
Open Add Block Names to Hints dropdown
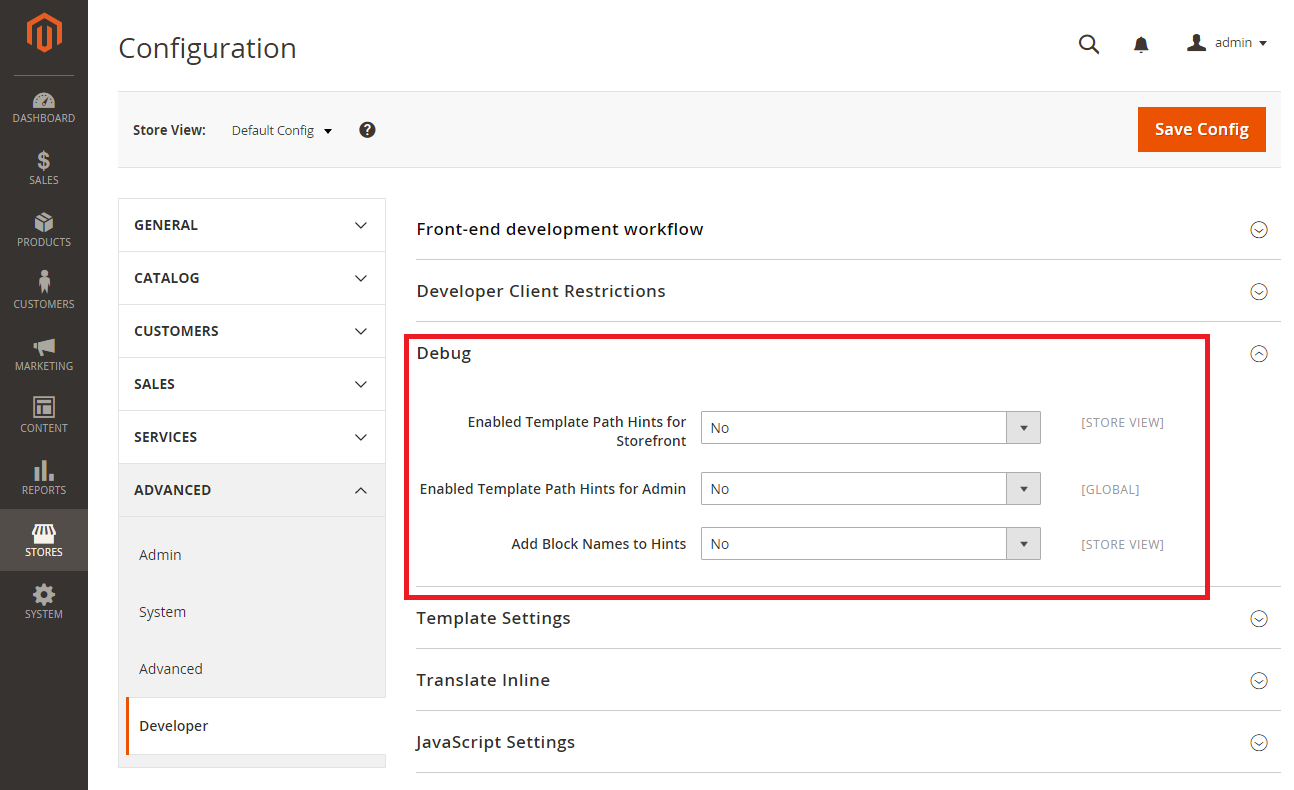(x=870, y=544)
